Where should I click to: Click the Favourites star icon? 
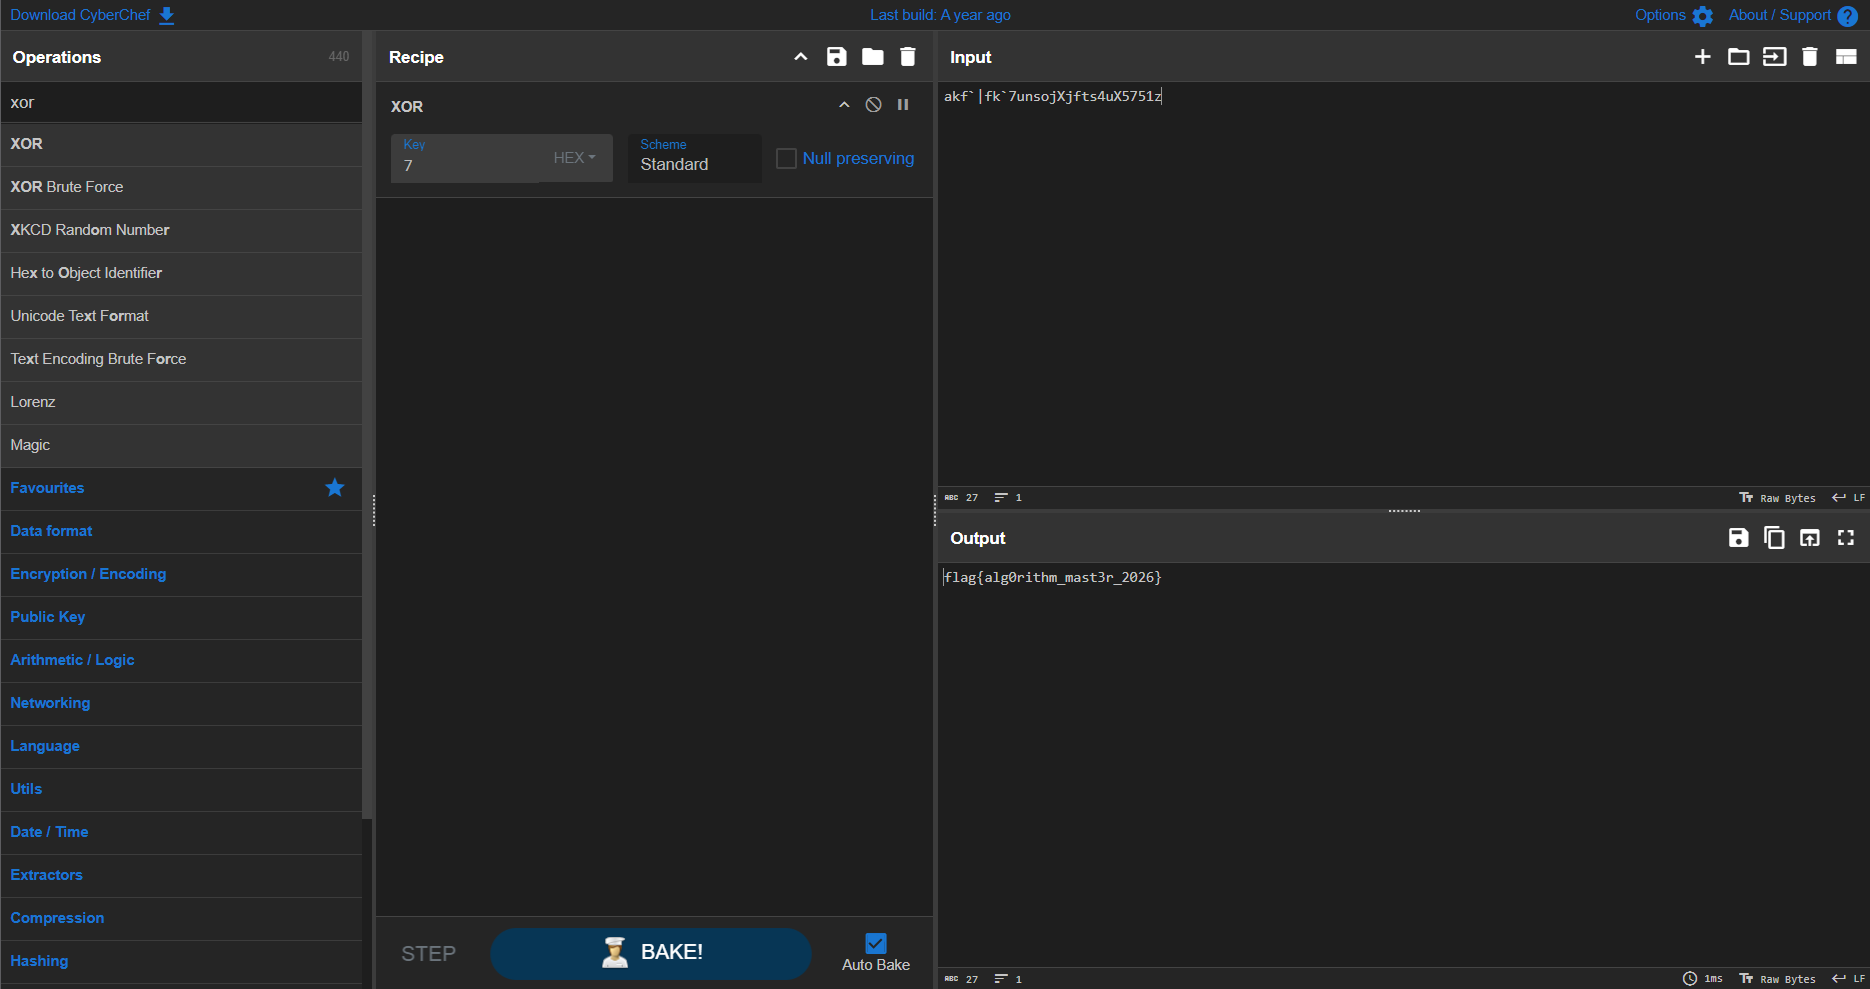[x=335, y=487]
